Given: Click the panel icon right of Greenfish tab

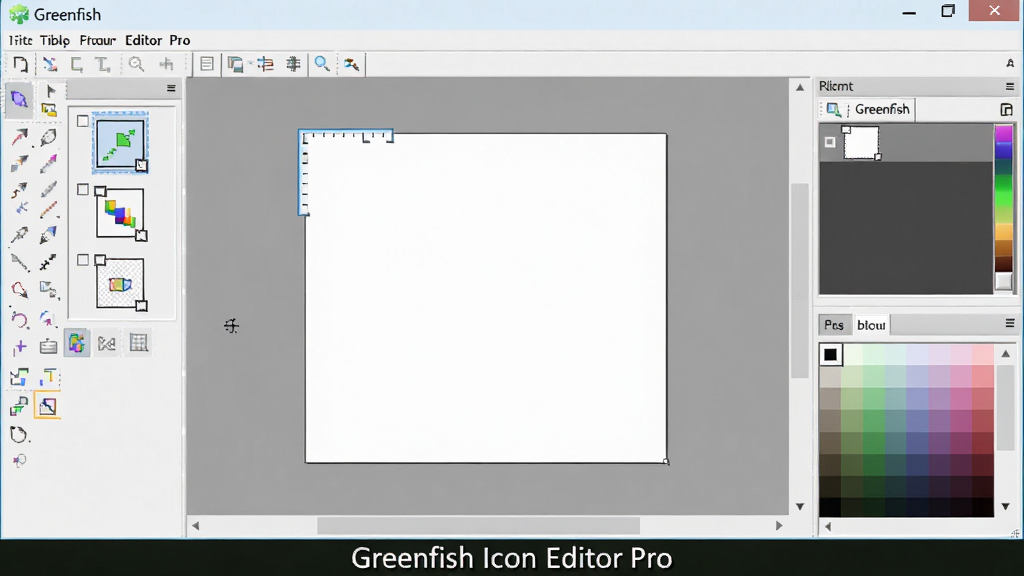Looking at the screenshot, I should [x=1006, y=109].
